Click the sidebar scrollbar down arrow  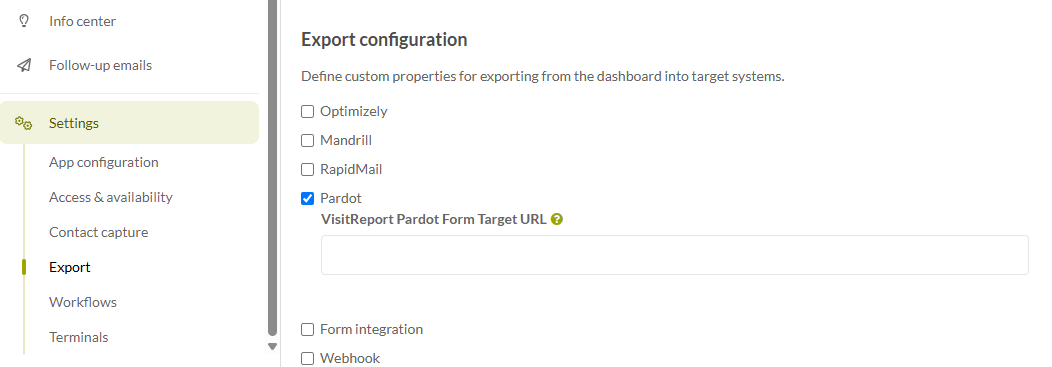click(x=272, y=346)
